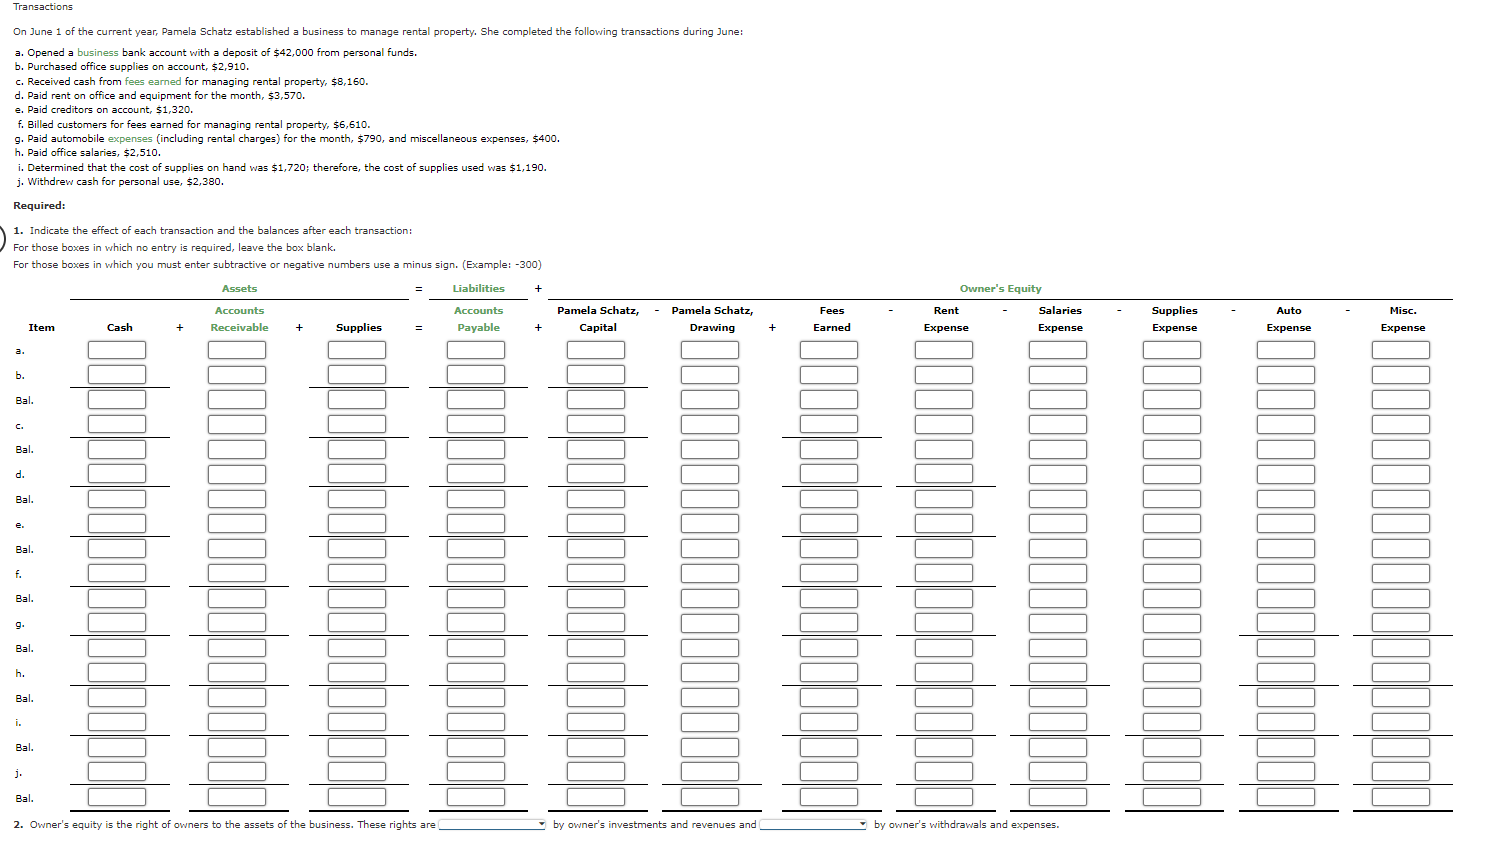Click the Auto Expense box in row g

[x=1286, y=623]
